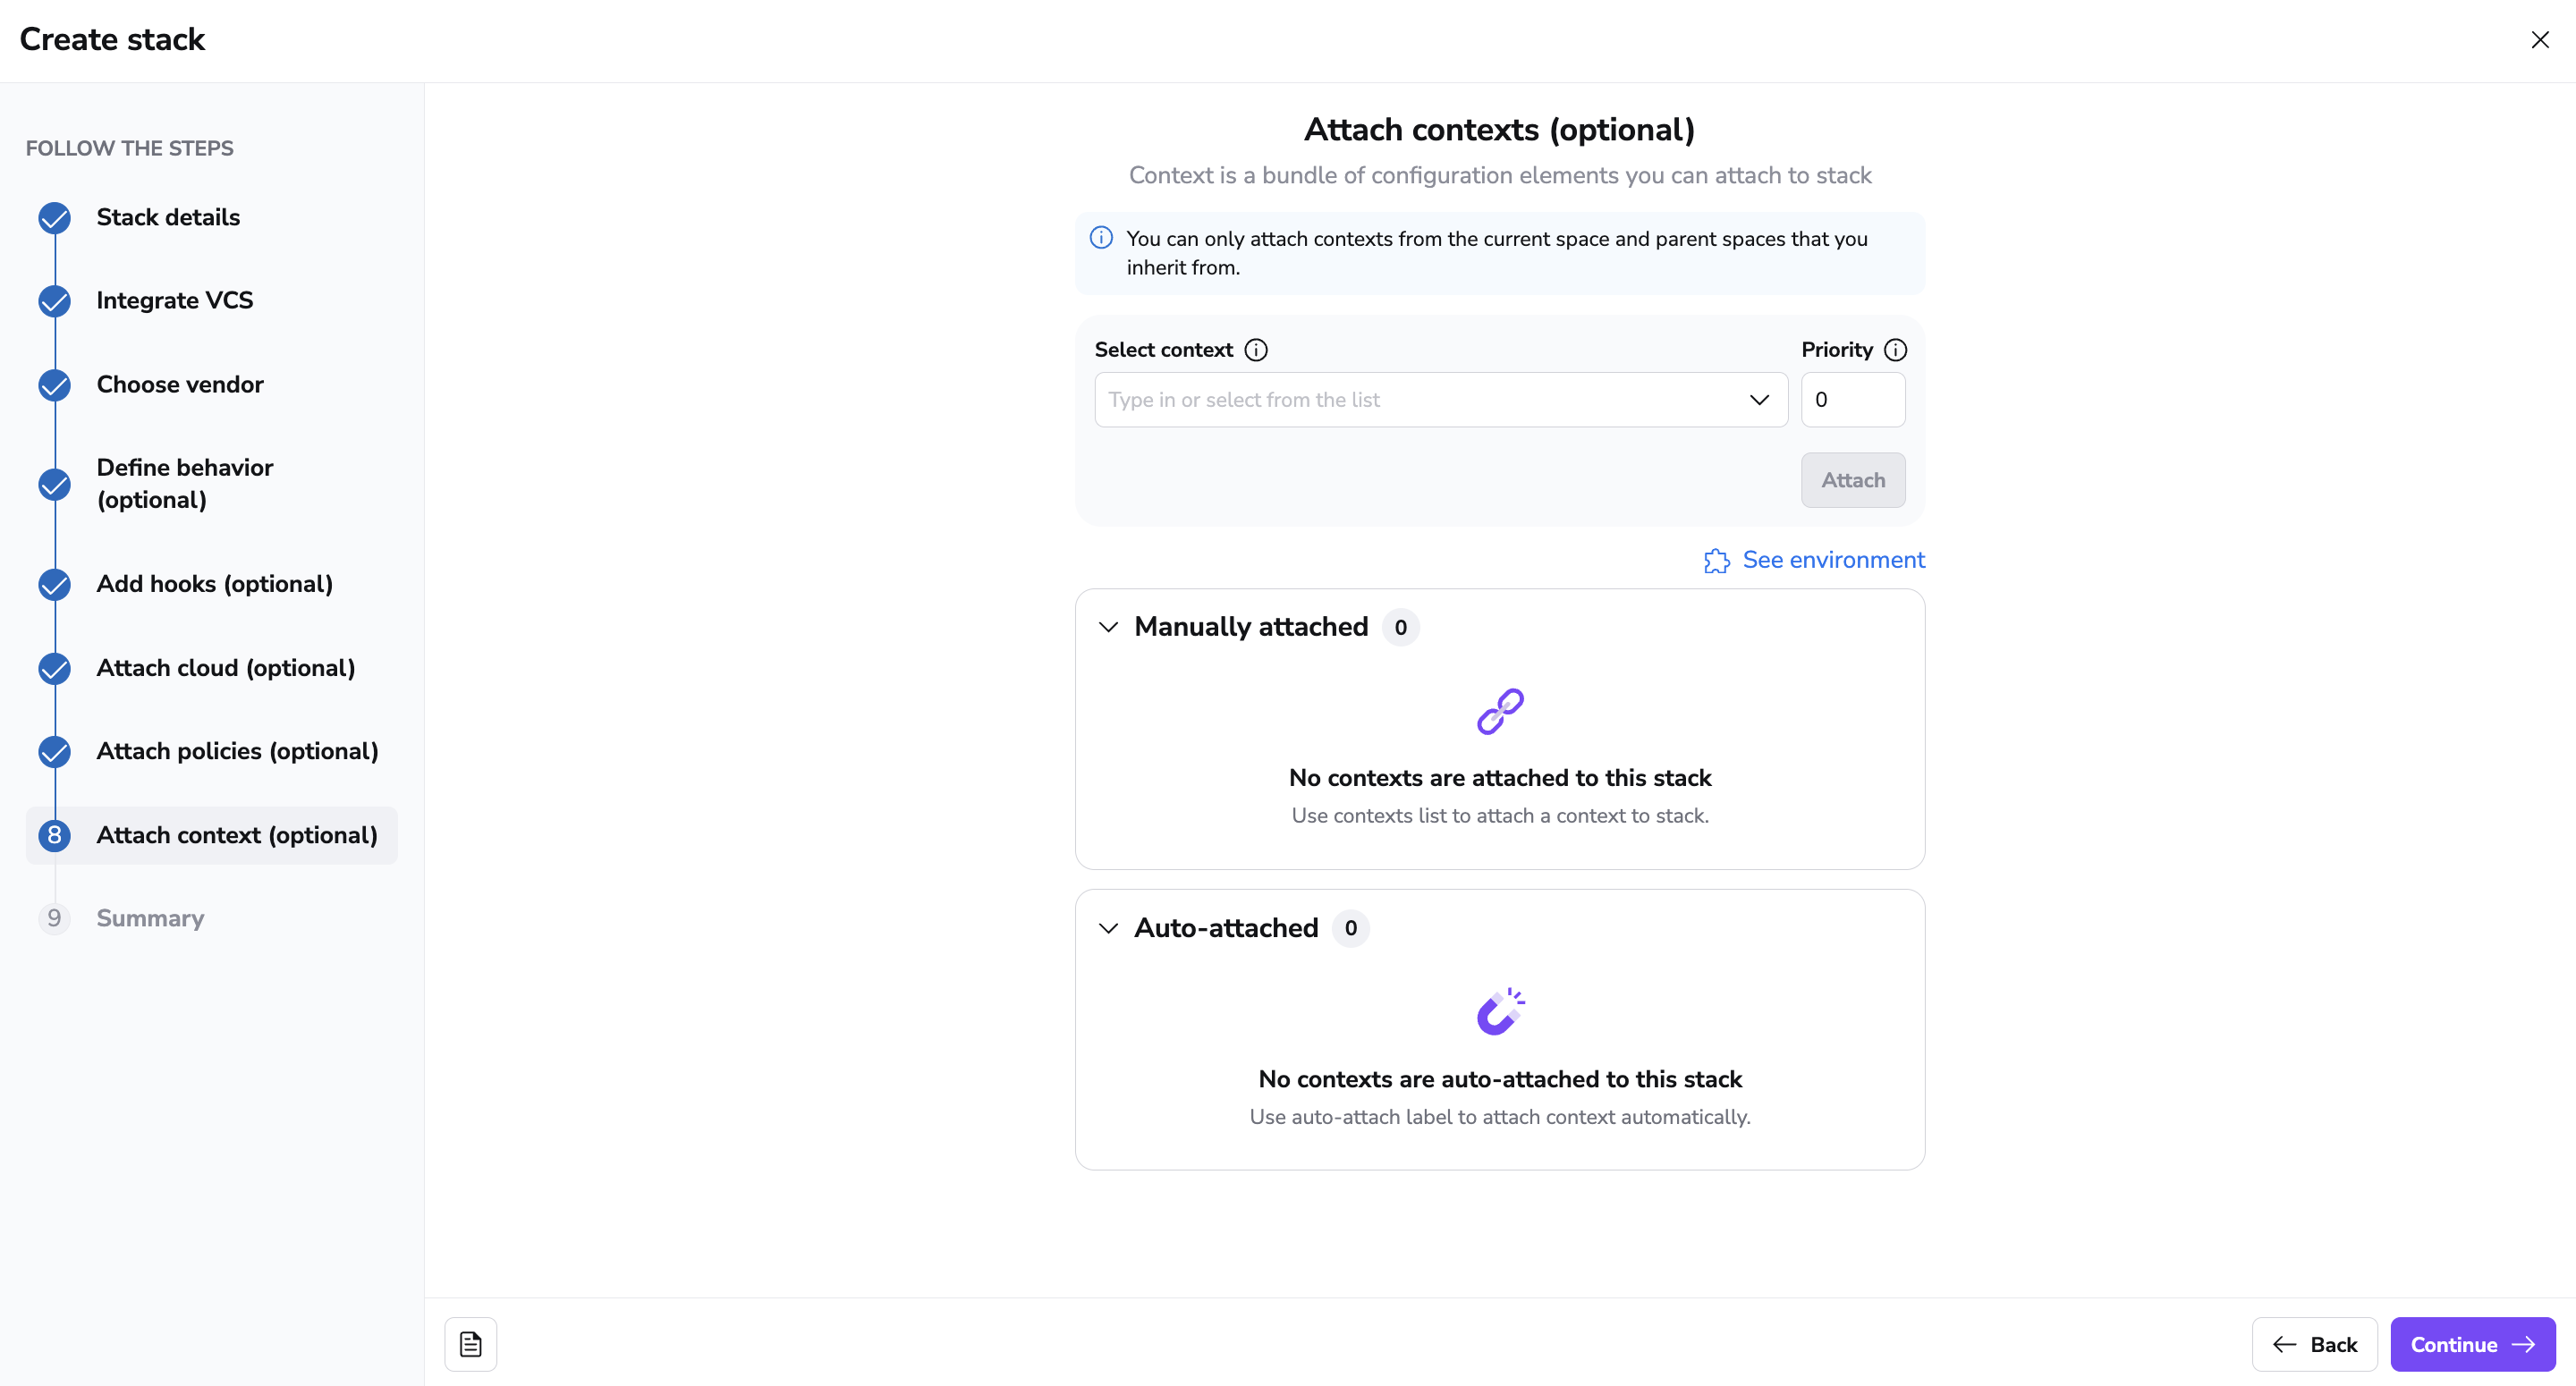Click the Attach cloud checkmark icon

pyautogui.click(x=54, y=668)
